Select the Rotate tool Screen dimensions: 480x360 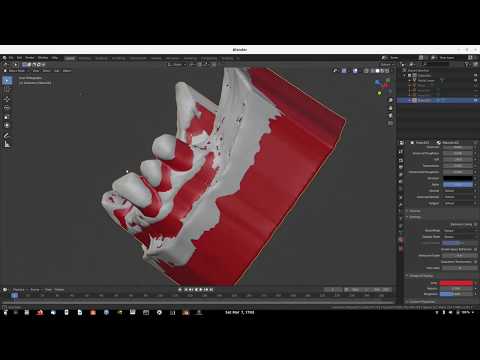coord(7,108)
